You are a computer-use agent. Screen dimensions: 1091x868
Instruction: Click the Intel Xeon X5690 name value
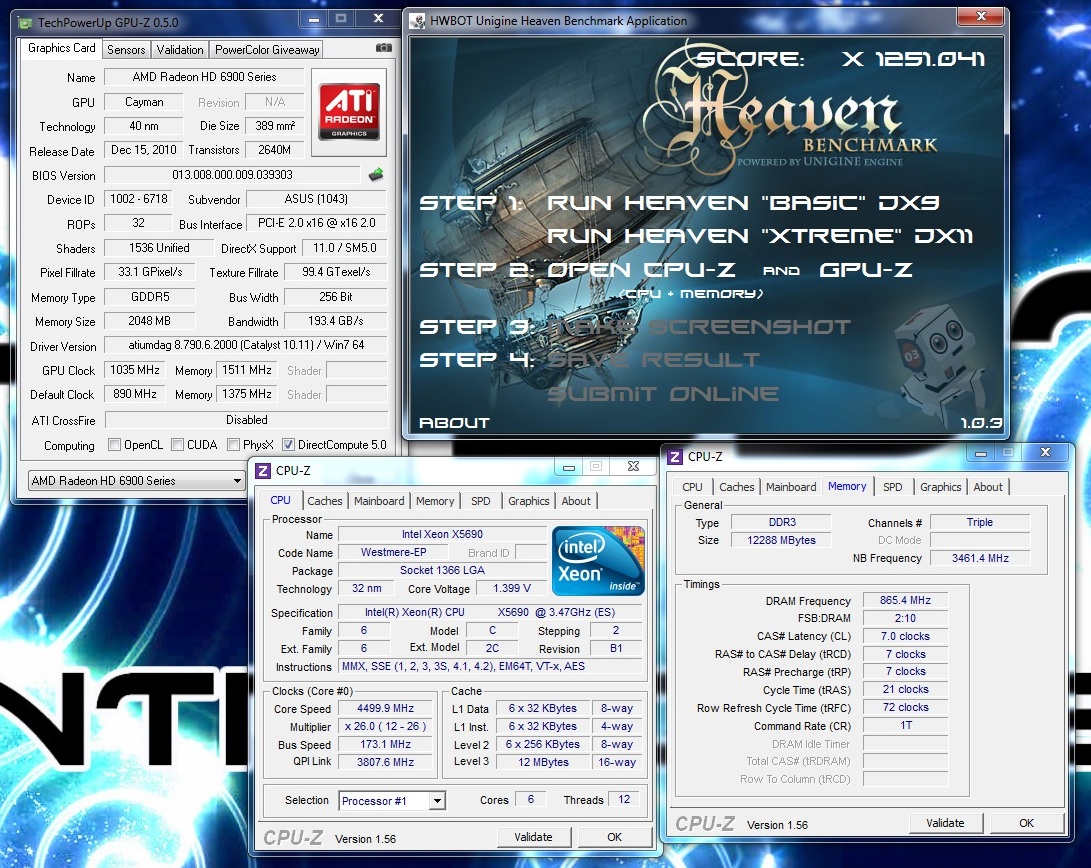click(443, 534)
